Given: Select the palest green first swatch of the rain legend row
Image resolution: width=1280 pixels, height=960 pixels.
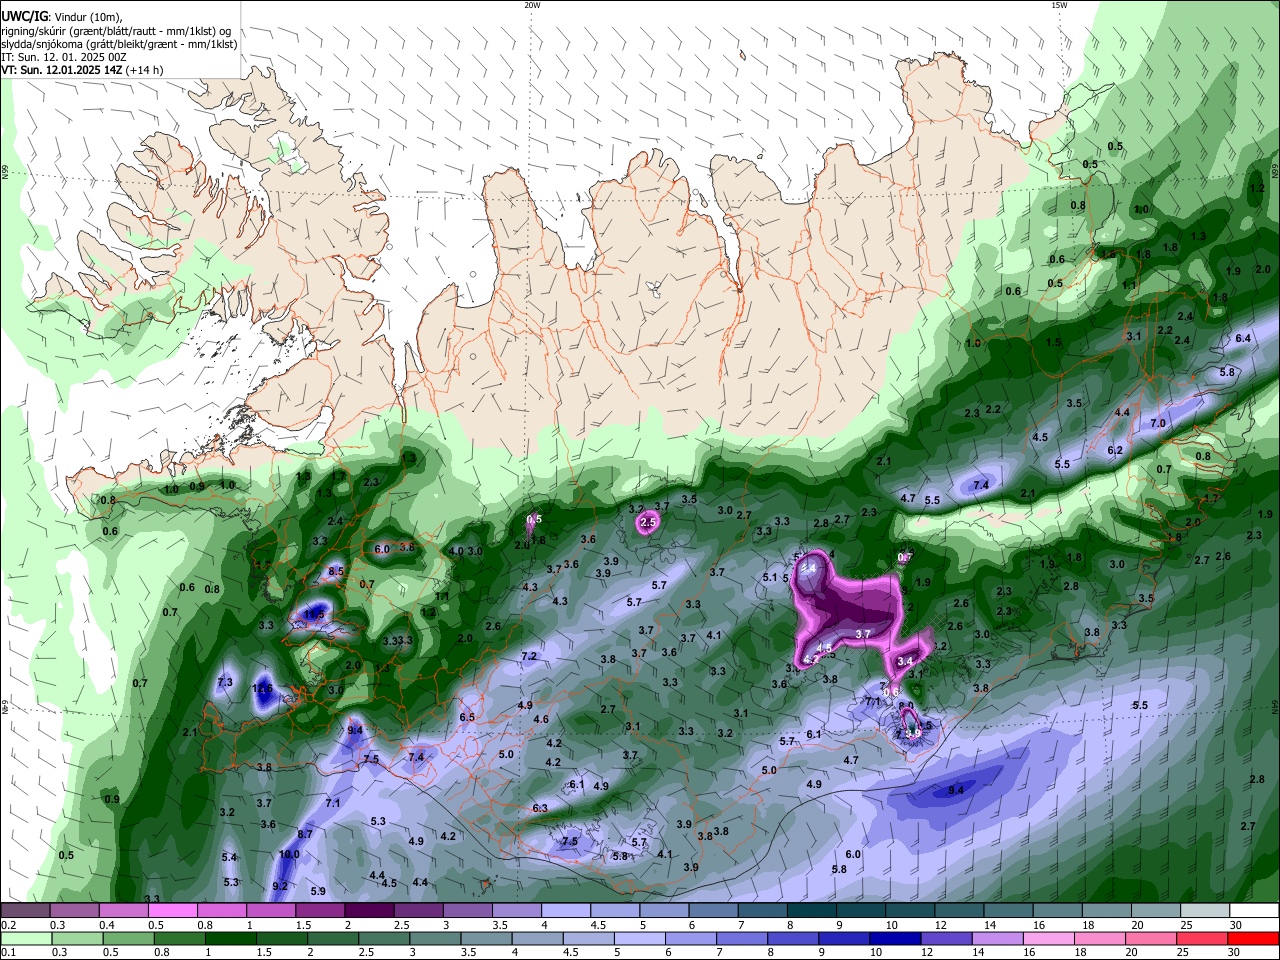Looking at the screenshot, I should (25, 938).
